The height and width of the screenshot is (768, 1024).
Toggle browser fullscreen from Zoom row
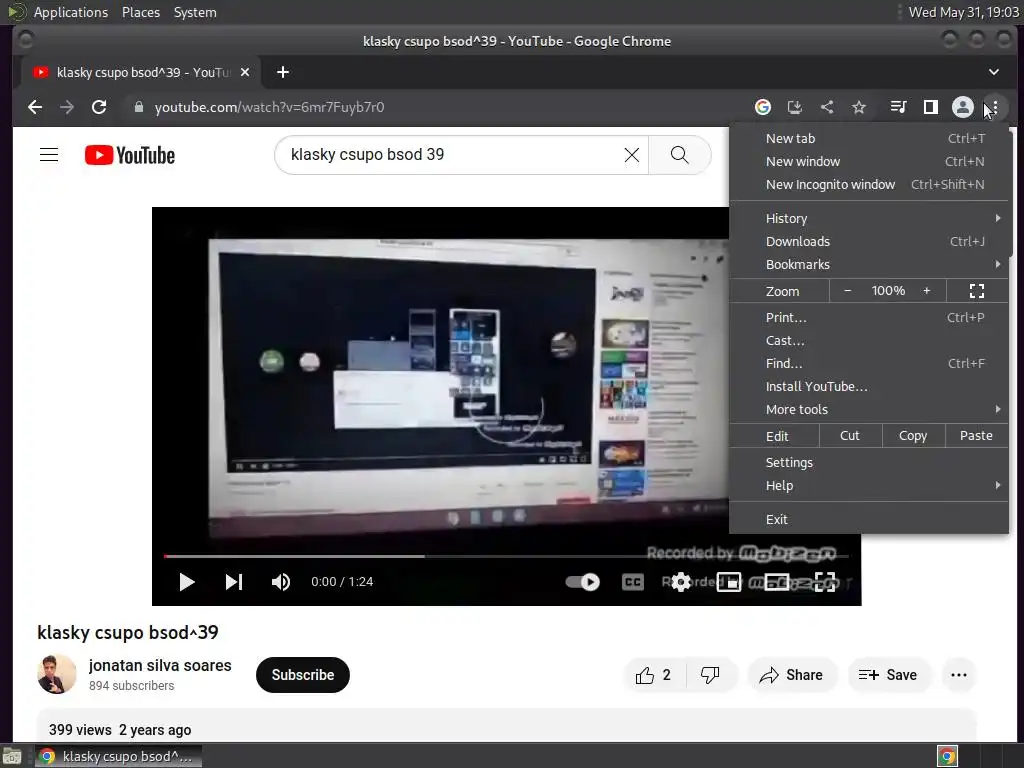tap(976, 291)
